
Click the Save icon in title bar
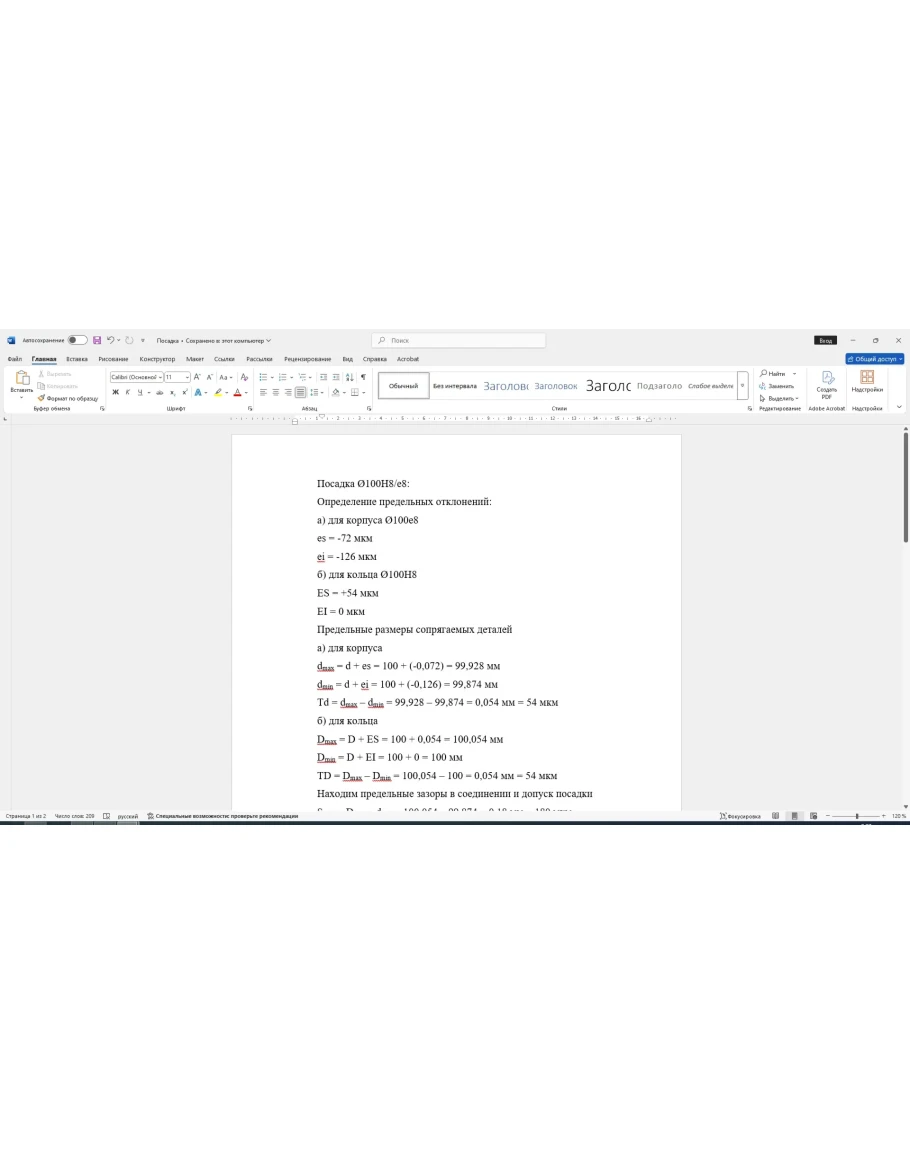(97, 340)
